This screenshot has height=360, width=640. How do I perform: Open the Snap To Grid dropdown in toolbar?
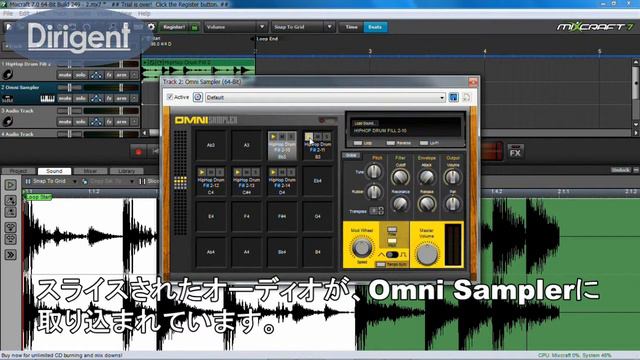coord(303,27)
